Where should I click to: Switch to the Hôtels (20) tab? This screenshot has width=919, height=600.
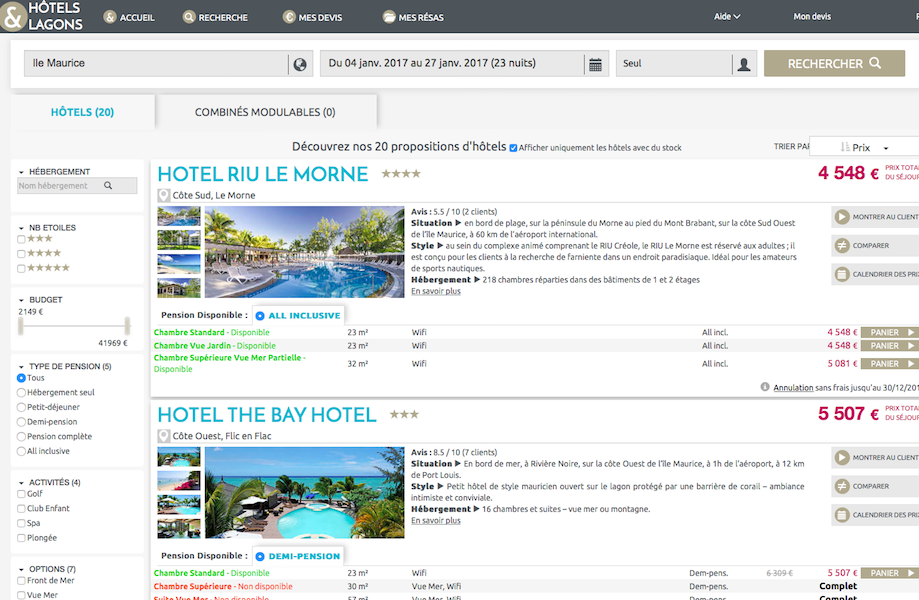pyautogui.click(x=83, y=112)
